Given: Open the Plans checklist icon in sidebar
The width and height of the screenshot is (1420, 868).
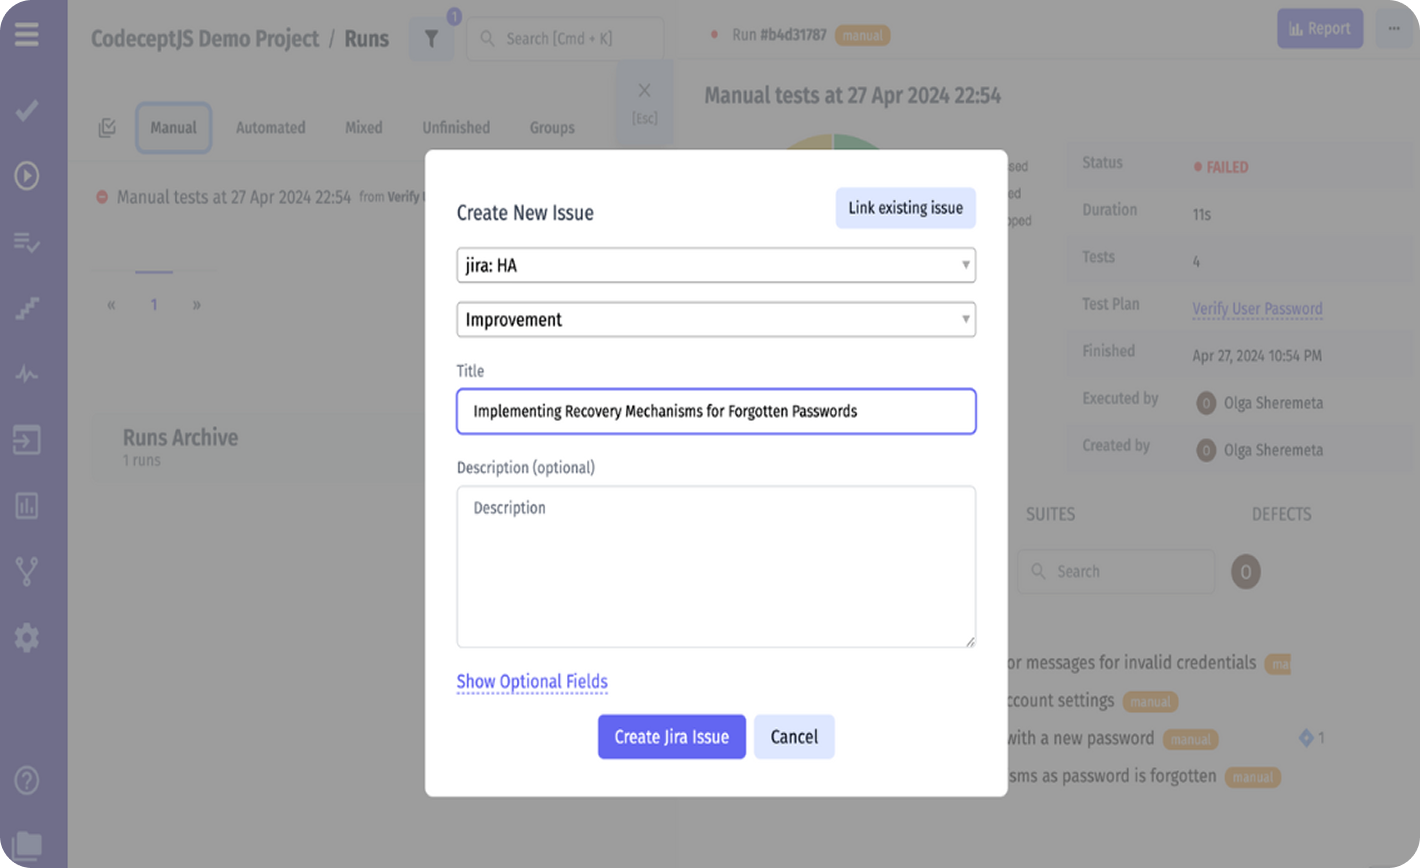Looking at the screenshot, I should [27, 242].
